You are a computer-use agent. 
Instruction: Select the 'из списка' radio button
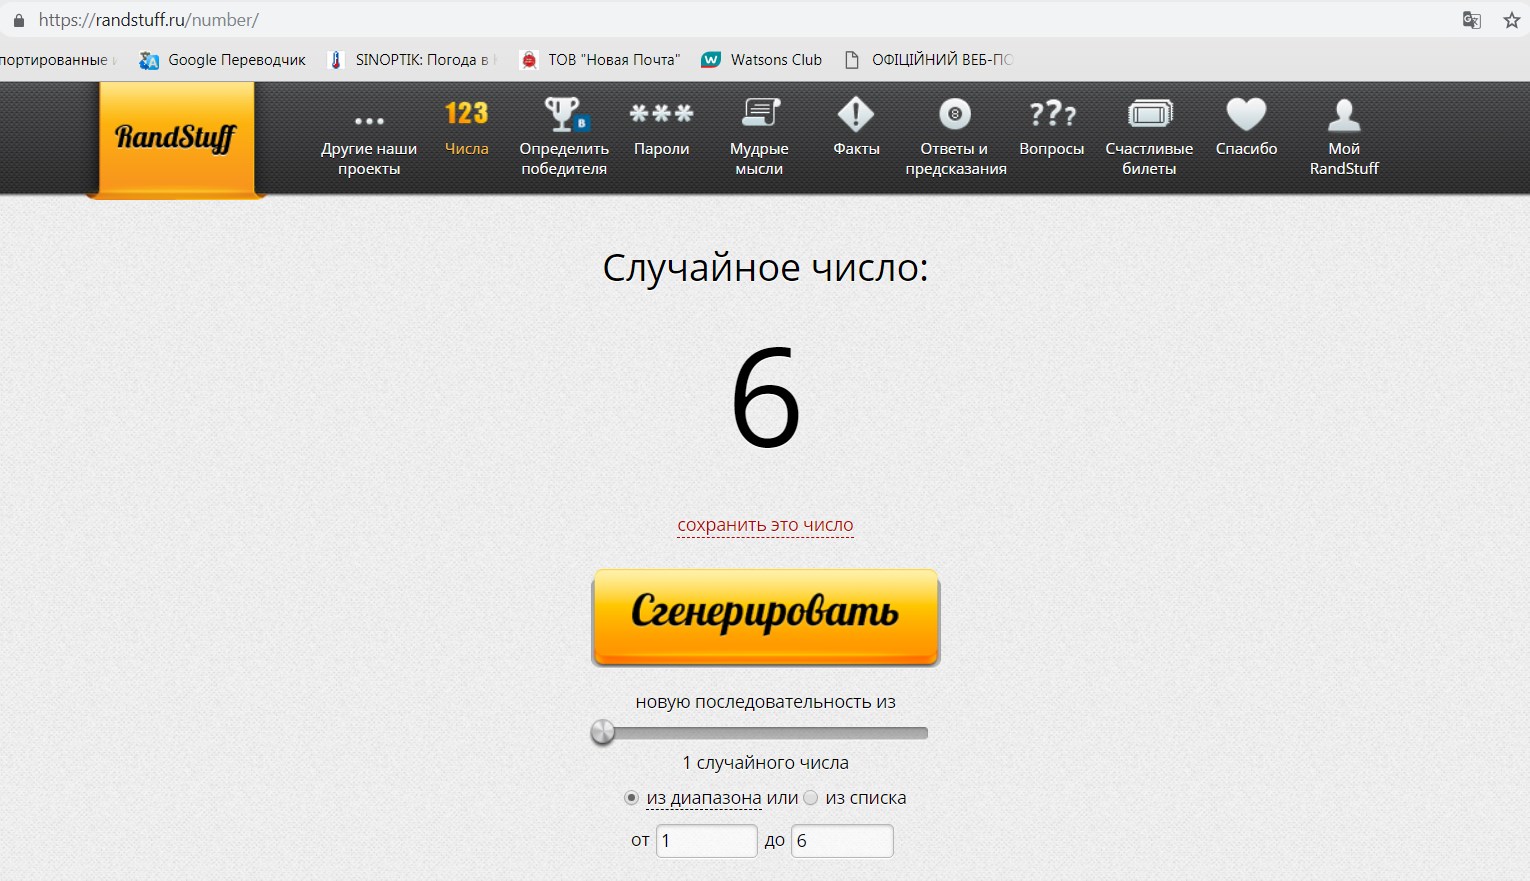811,798
